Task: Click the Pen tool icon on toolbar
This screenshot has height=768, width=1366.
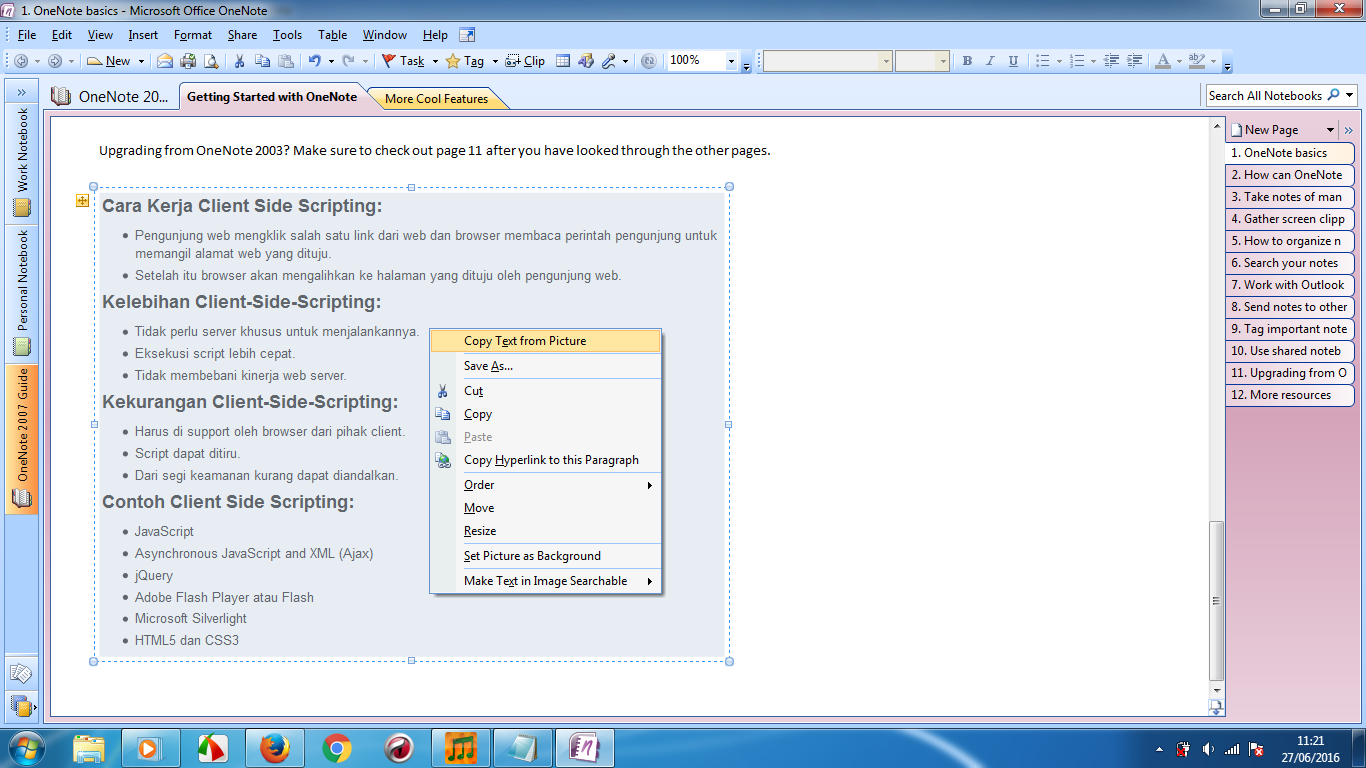Action: pos(606,60)
